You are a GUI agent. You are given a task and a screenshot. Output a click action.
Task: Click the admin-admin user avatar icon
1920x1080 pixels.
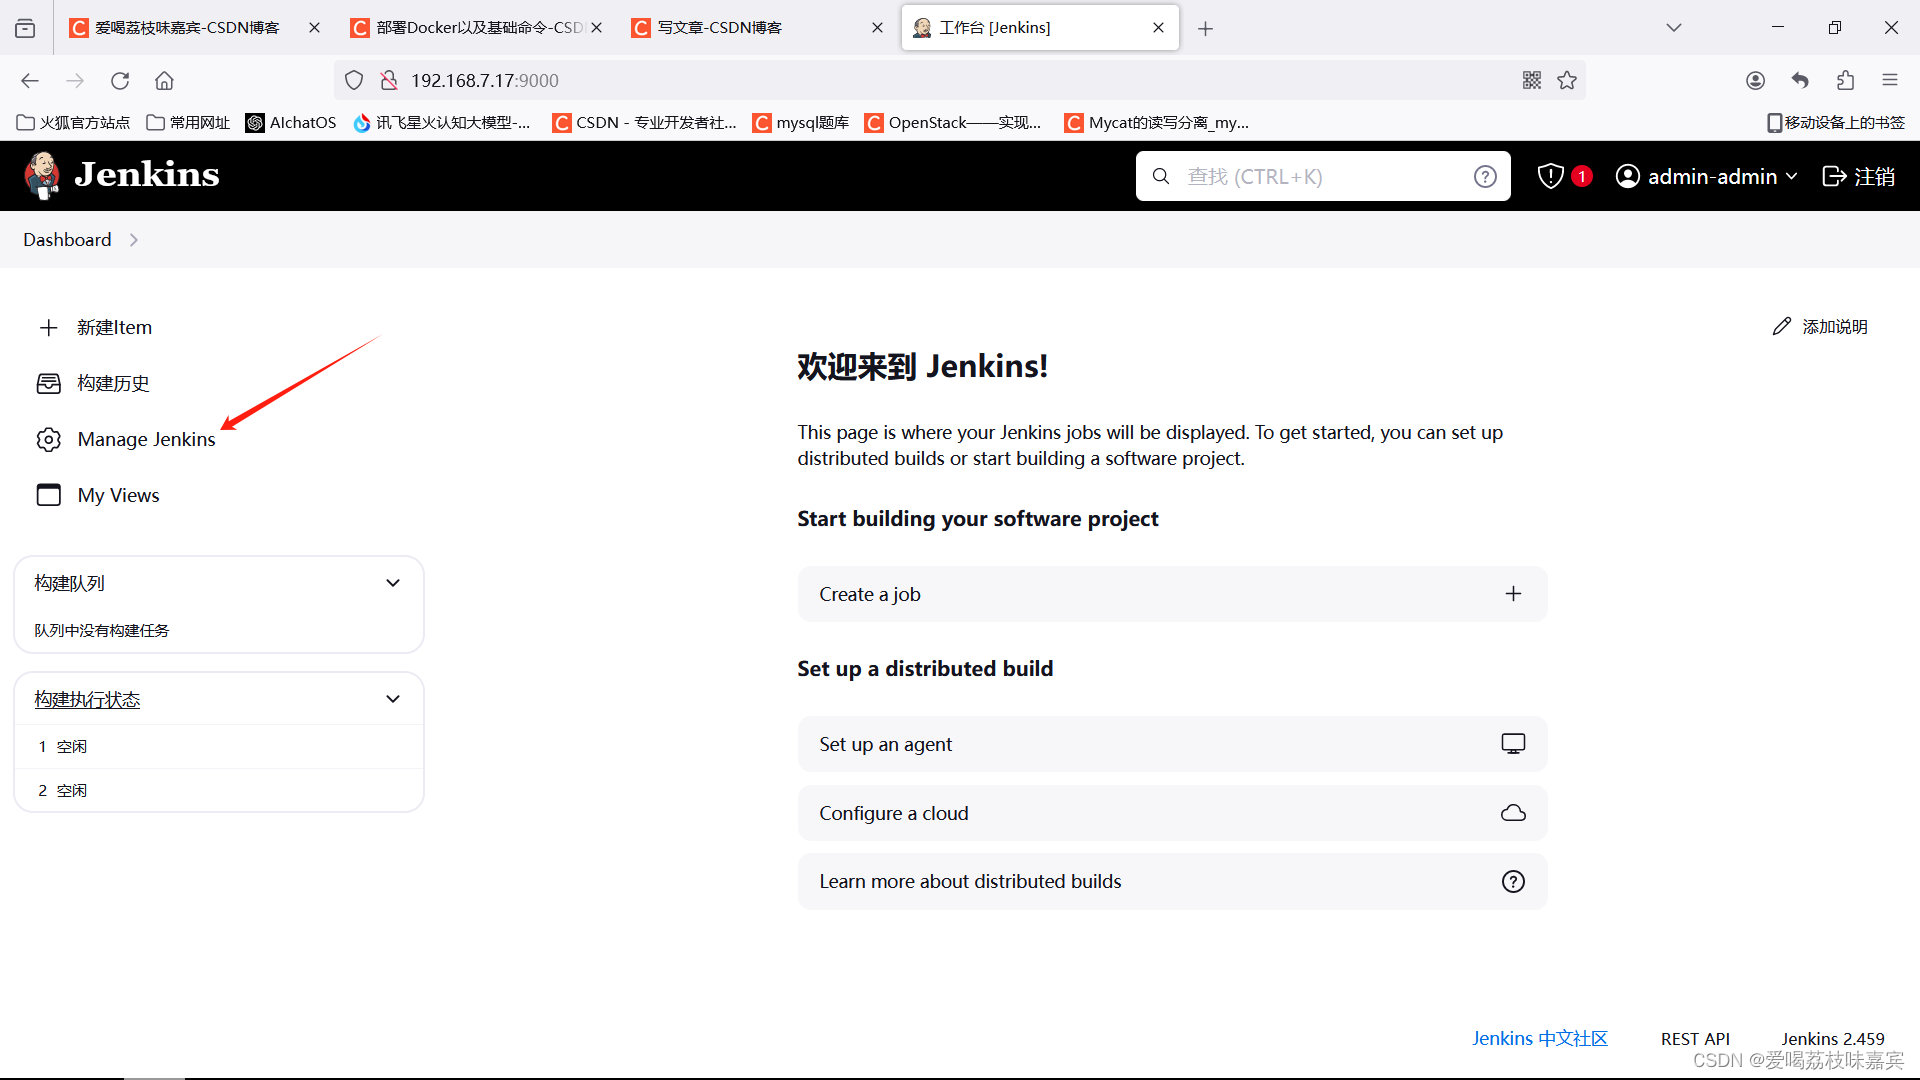(1628, 176)
